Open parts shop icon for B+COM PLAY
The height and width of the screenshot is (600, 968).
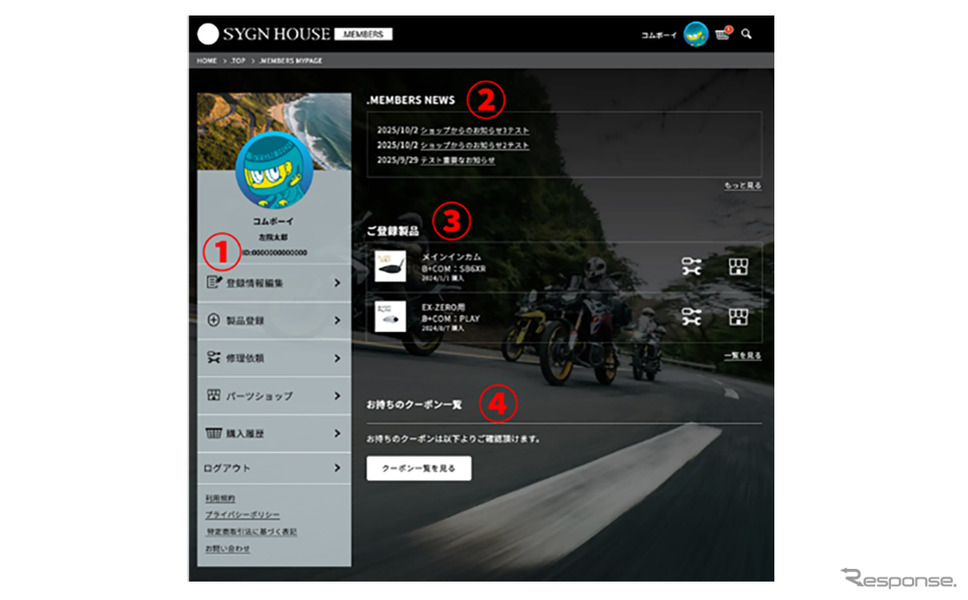[x=738, y=316]
